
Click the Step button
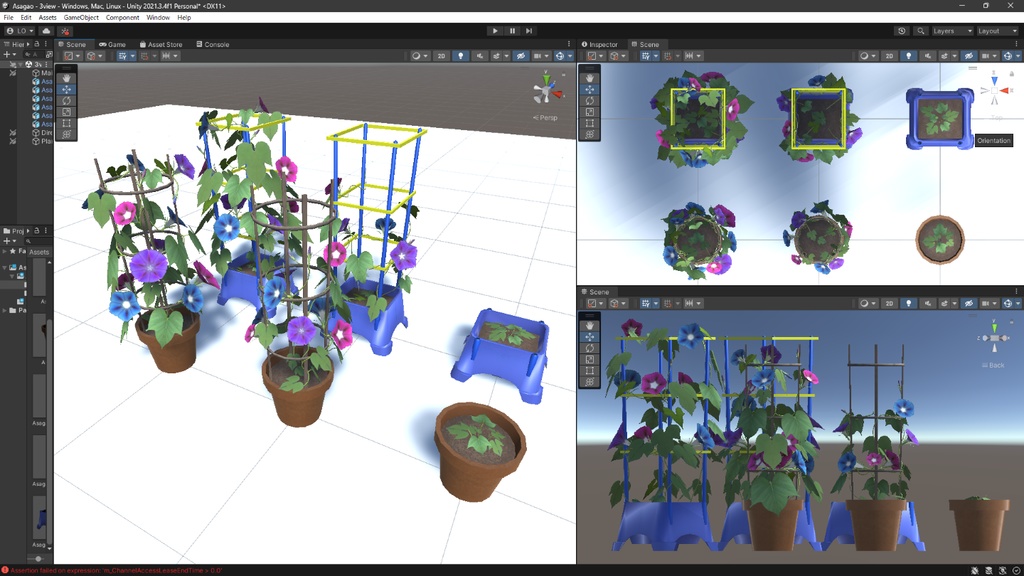click(529, 31)
